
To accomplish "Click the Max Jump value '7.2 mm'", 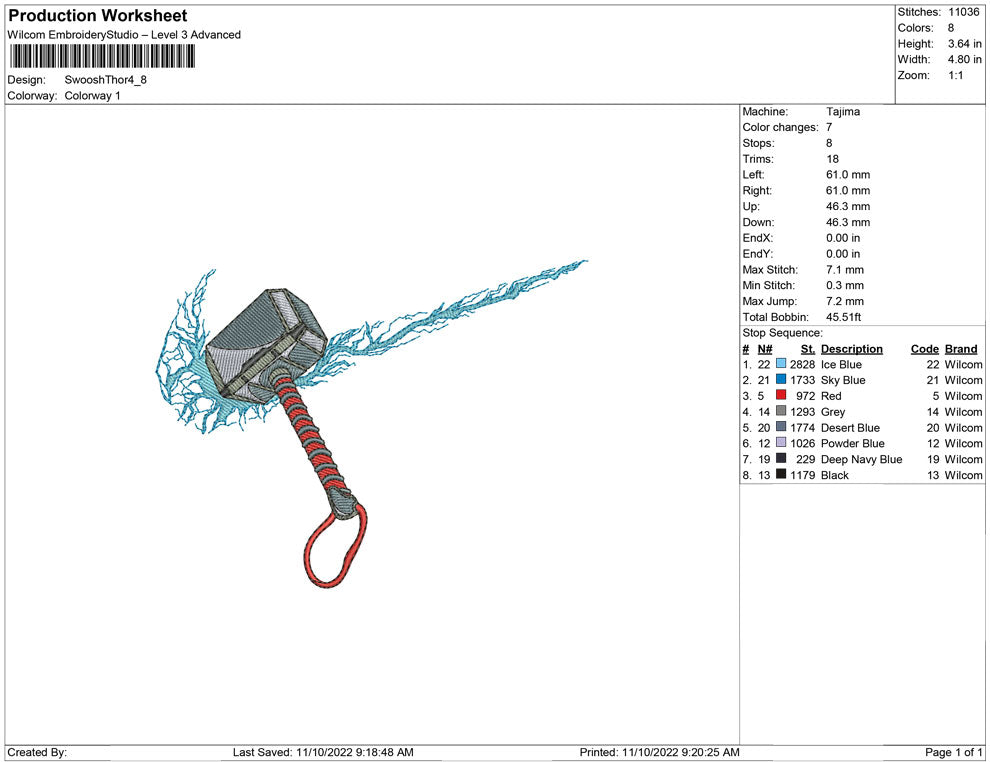I will (x=845, y=301).
